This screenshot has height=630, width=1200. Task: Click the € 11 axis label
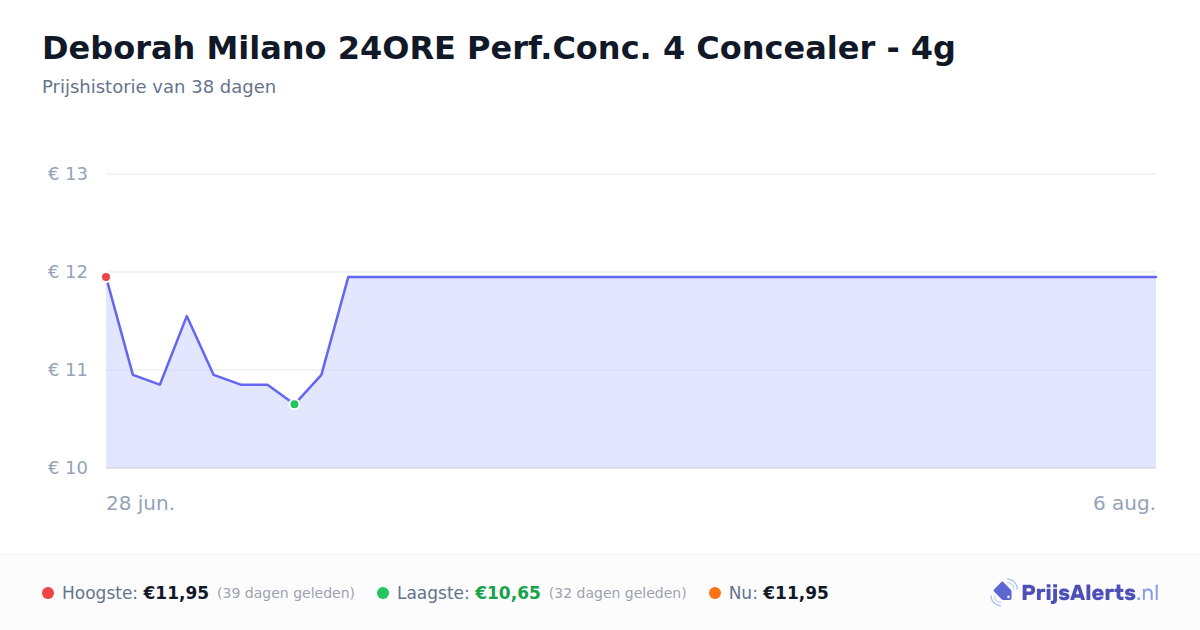coord(68,370)
